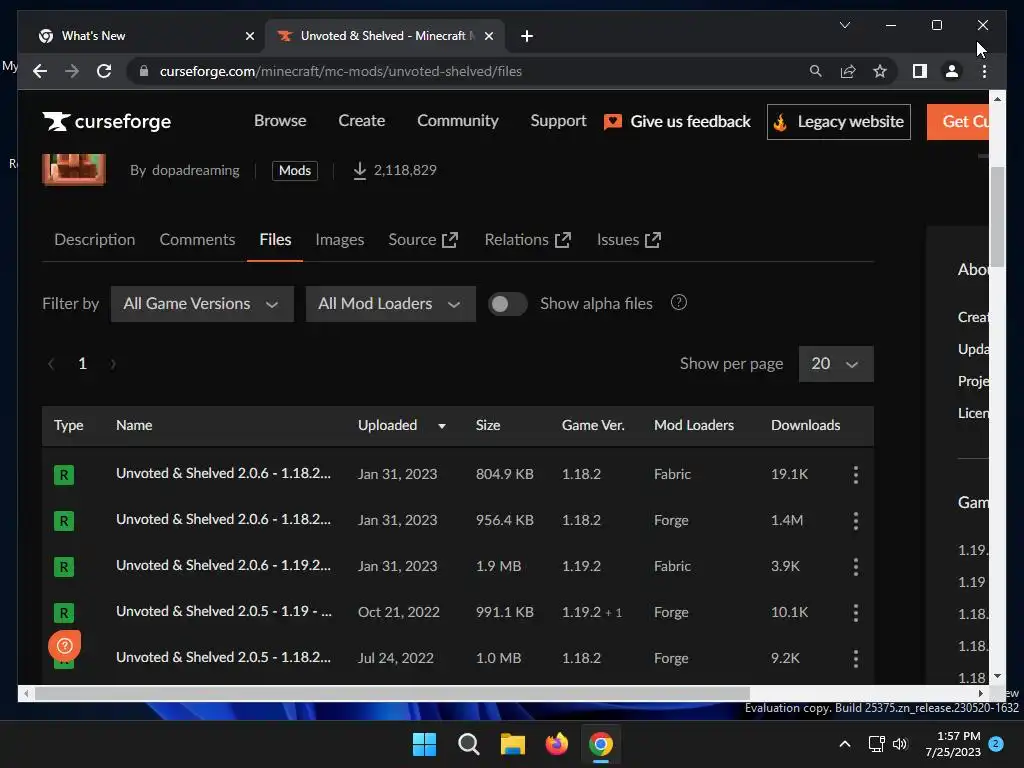This screenshot has height=768, width=1024.
Task: Expand All Game Versions filter
Action: (202, 304)
